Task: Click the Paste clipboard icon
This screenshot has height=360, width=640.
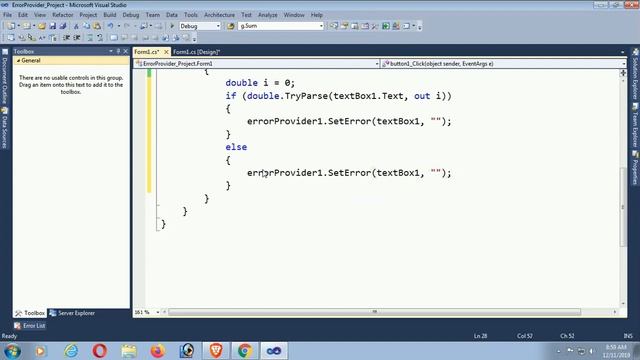Action: [97, 26]
